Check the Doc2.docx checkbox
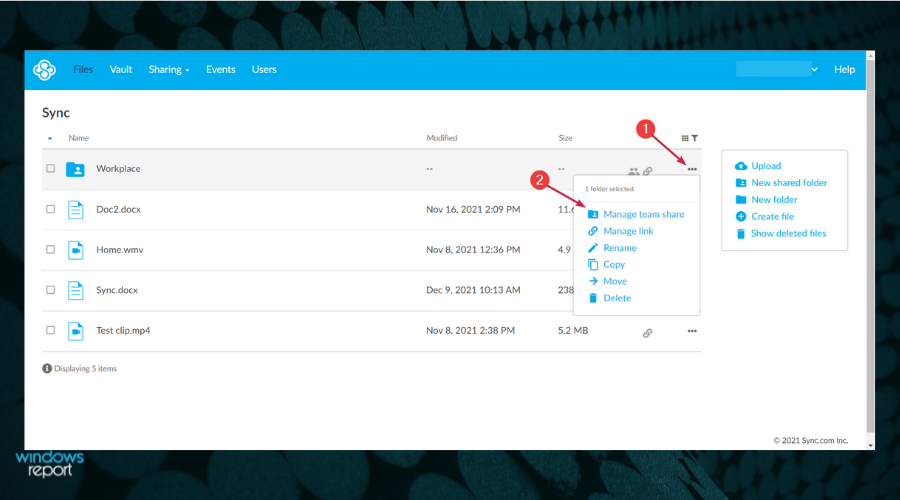This screenshot has height=500, width=900. [51, 210]
